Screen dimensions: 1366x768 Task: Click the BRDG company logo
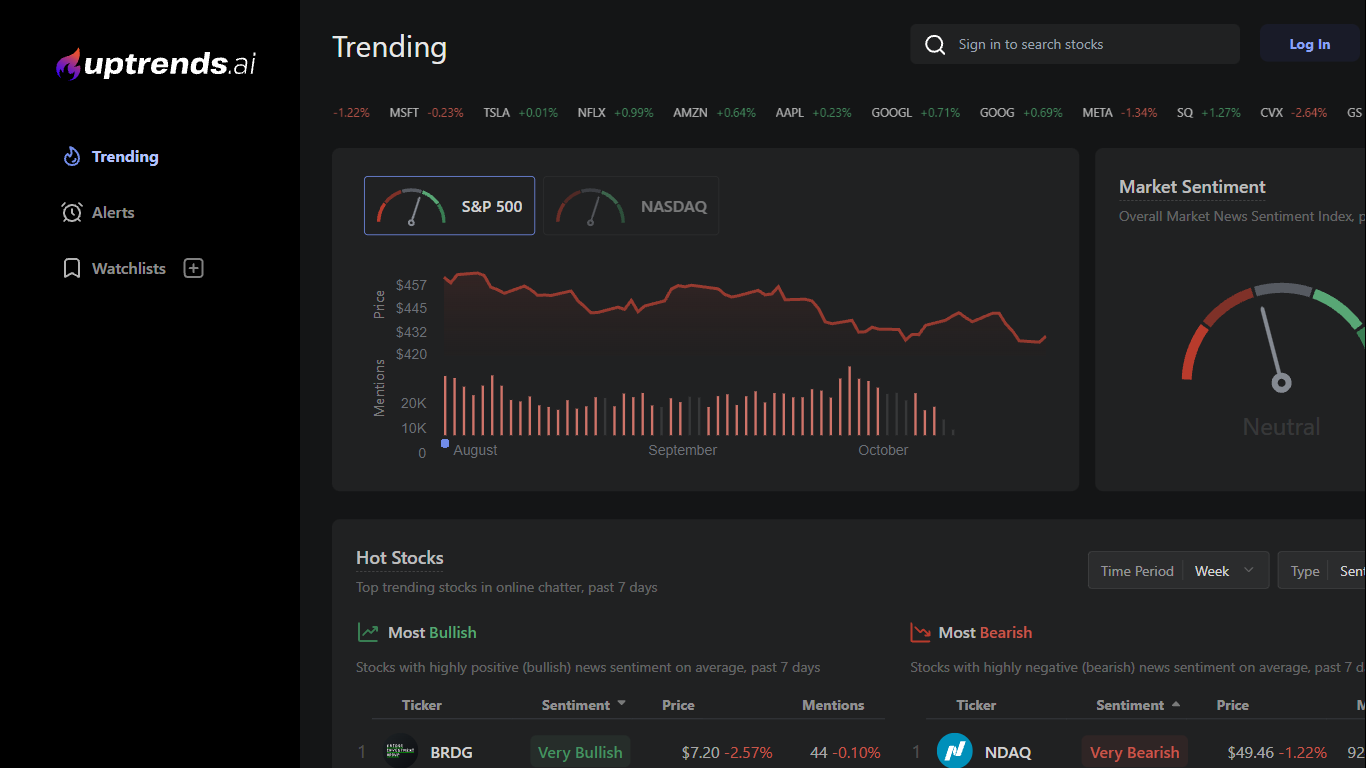(x=401, y=752)
